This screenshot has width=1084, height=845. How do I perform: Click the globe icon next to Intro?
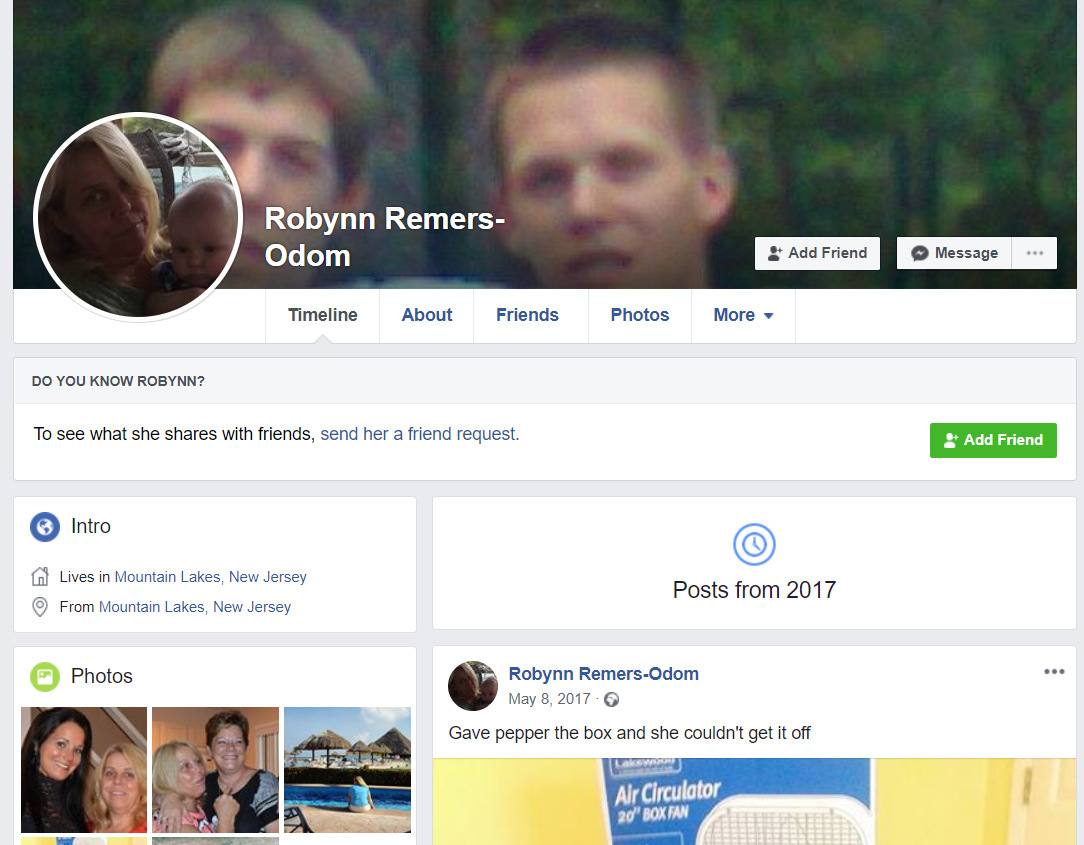[45, 527]
